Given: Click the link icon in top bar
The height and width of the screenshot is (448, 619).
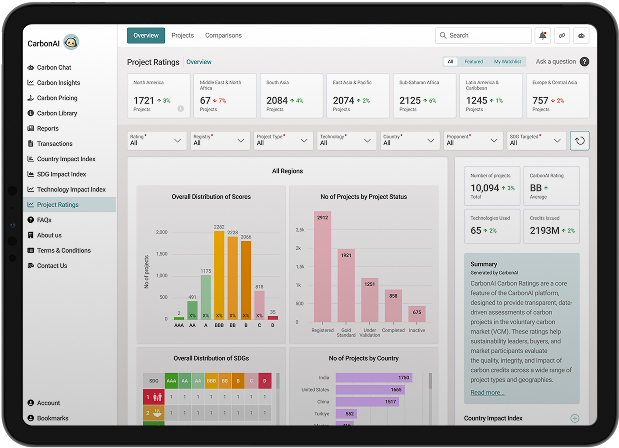Looking at the screenshot, I should tap(562, 35).
